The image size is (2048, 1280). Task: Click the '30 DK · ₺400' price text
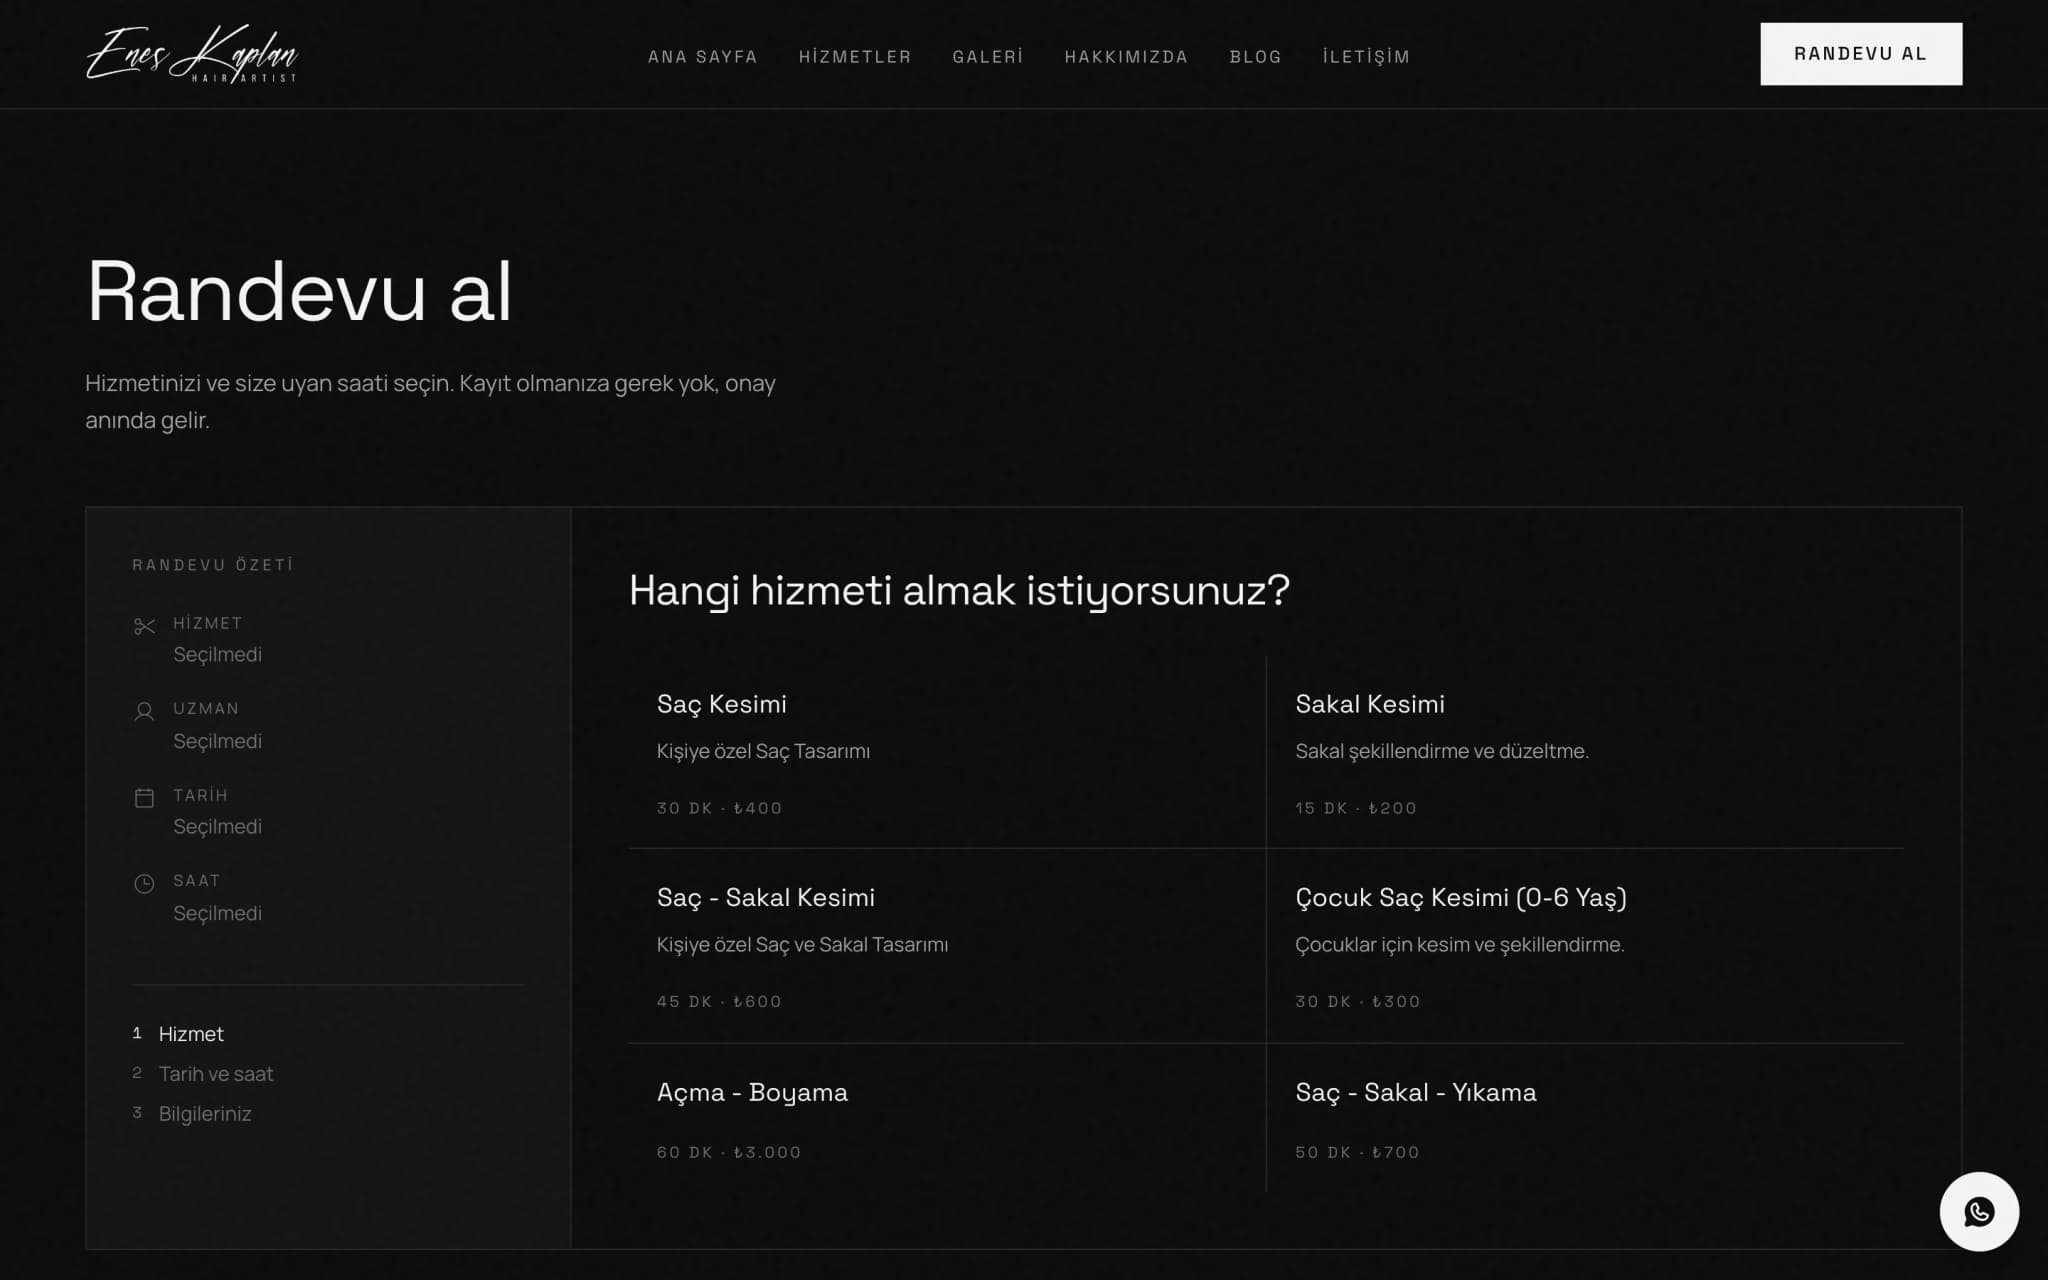[x=719, y=808]
